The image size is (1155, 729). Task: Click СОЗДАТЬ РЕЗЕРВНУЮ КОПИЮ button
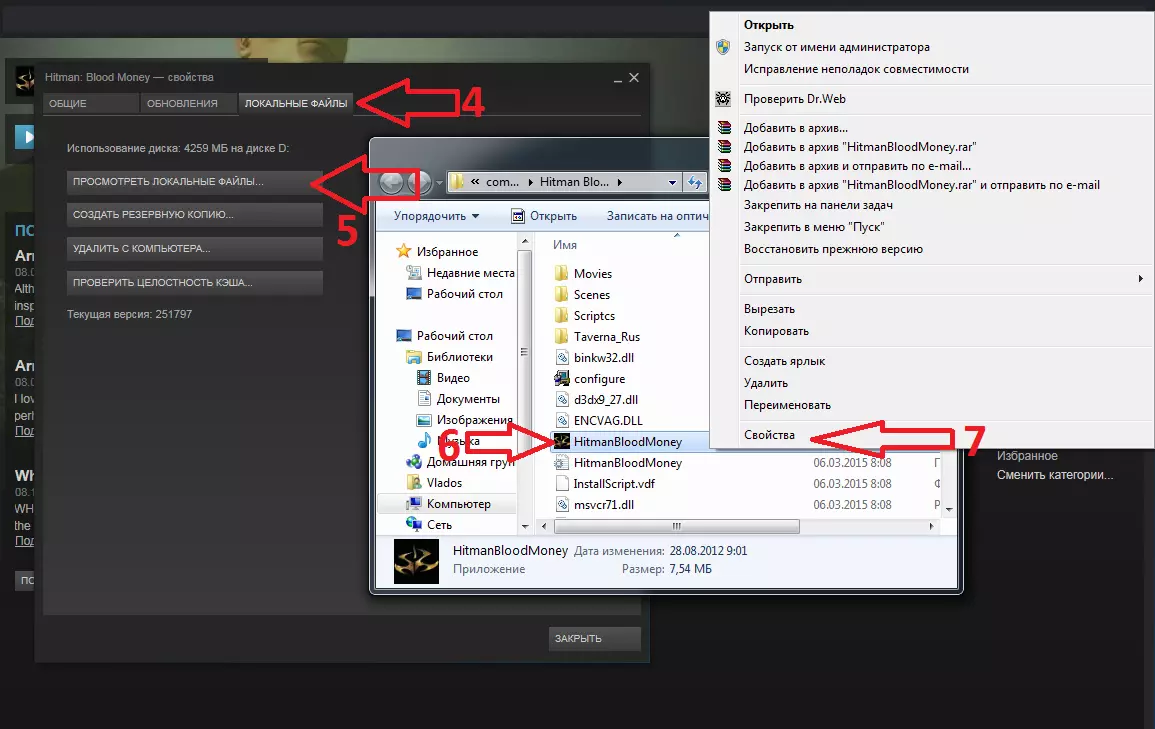coord(194,215)
